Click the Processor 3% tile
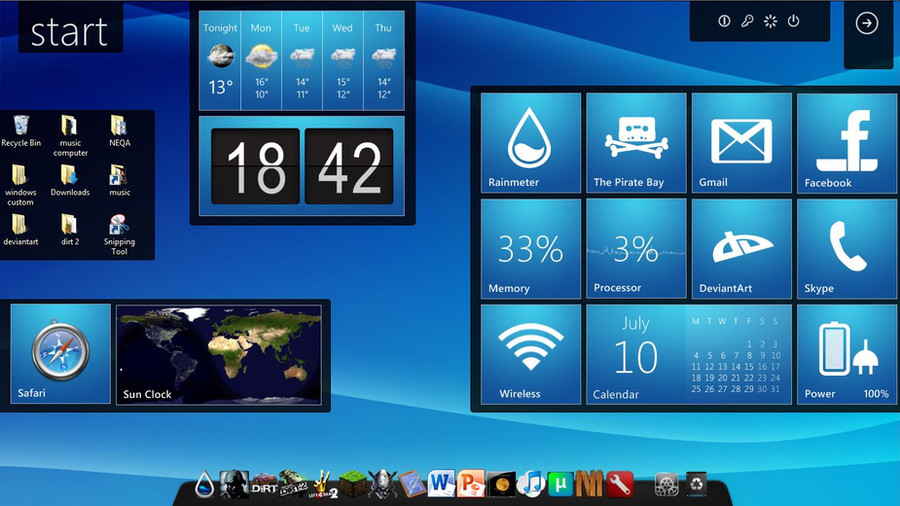 coord(636,248)
